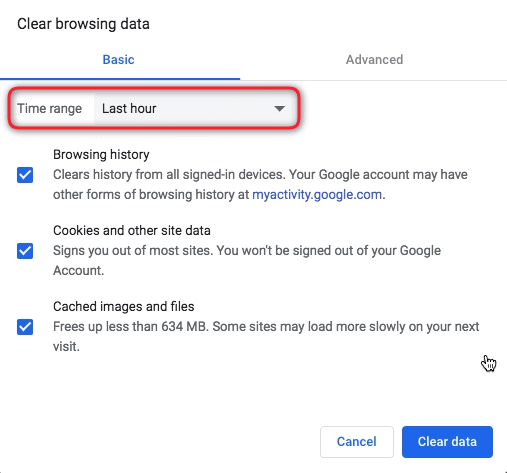
Task: Select the Last hour time range value
Action: (129, 109)
